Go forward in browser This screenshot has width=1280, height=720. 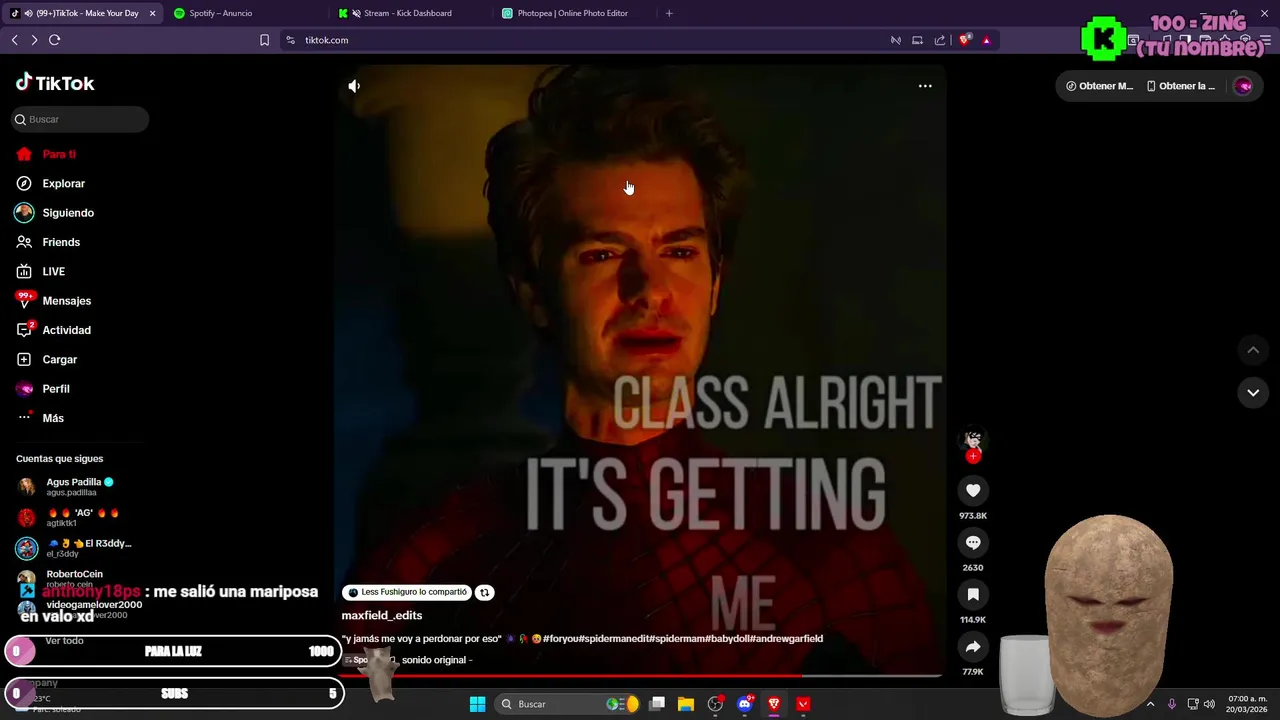34,40
